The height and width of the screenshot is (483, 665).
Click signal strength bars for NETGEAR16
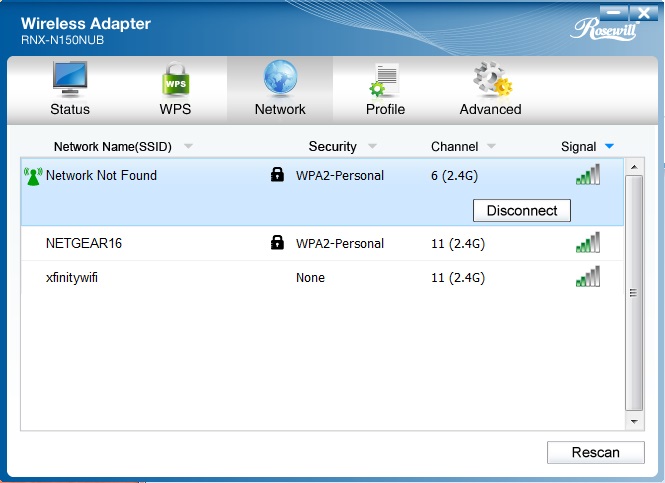pyautogui.click(x=588, y=242)
